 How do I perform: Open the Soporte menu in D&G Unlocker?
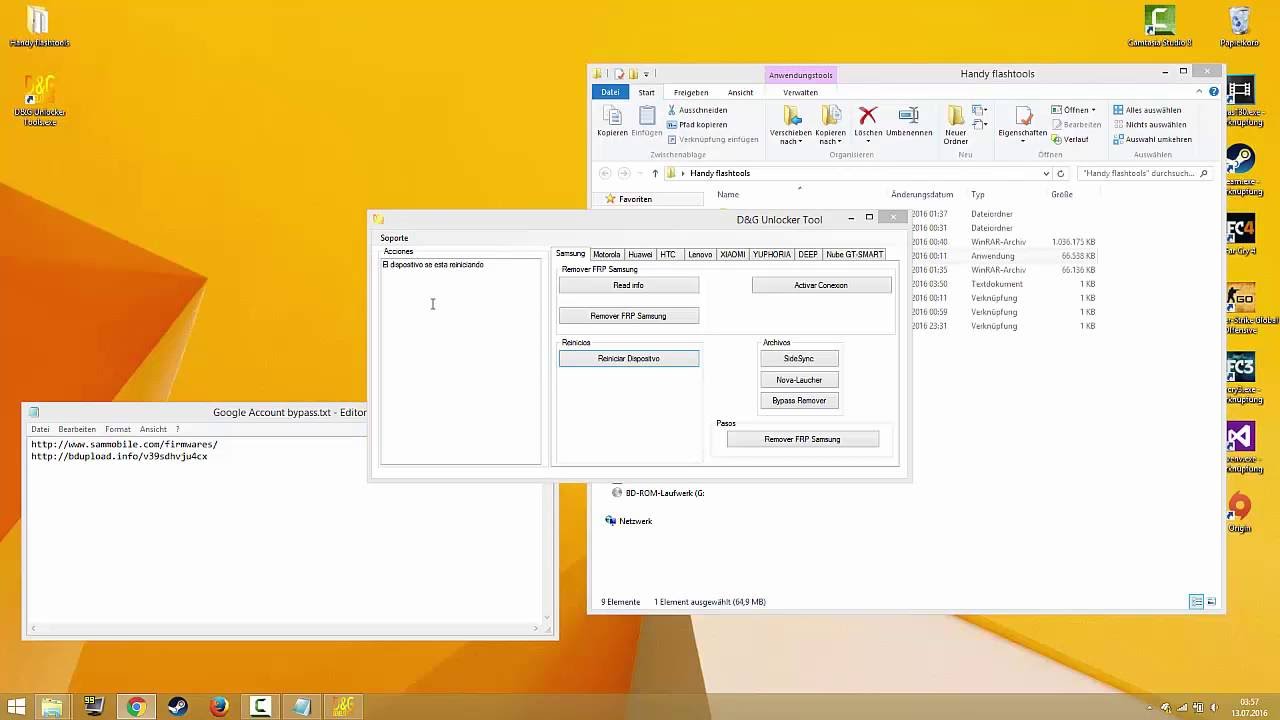tap(394, 238)
